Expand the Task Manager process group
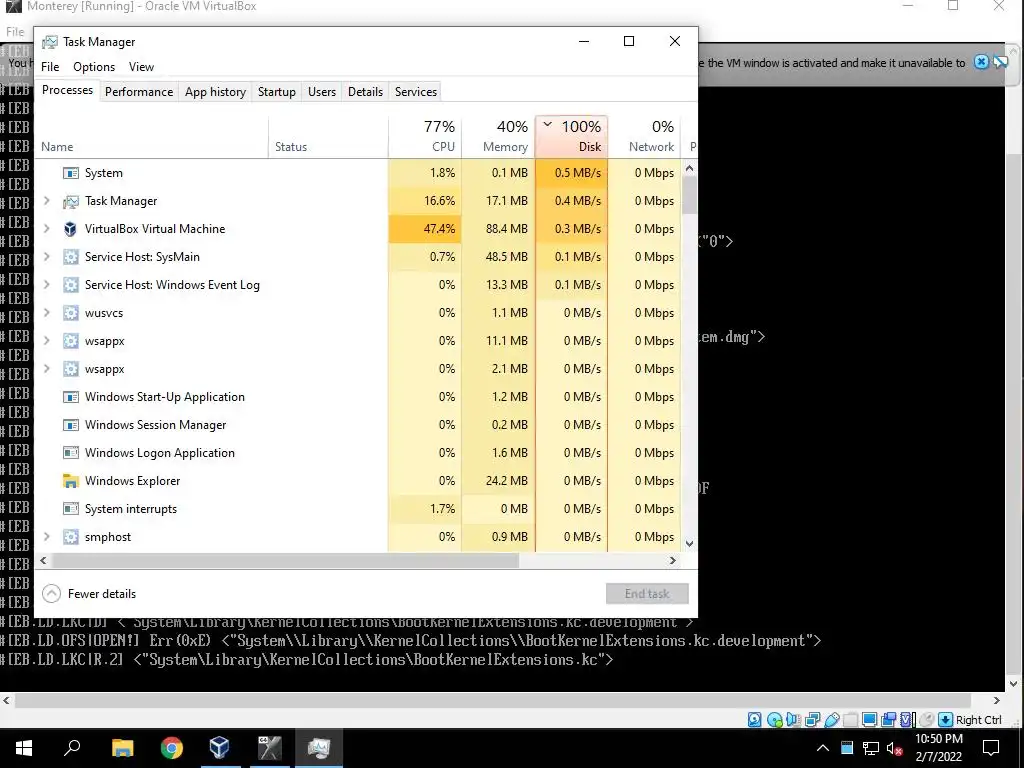1024x768 pixels. tap(46, 200)
